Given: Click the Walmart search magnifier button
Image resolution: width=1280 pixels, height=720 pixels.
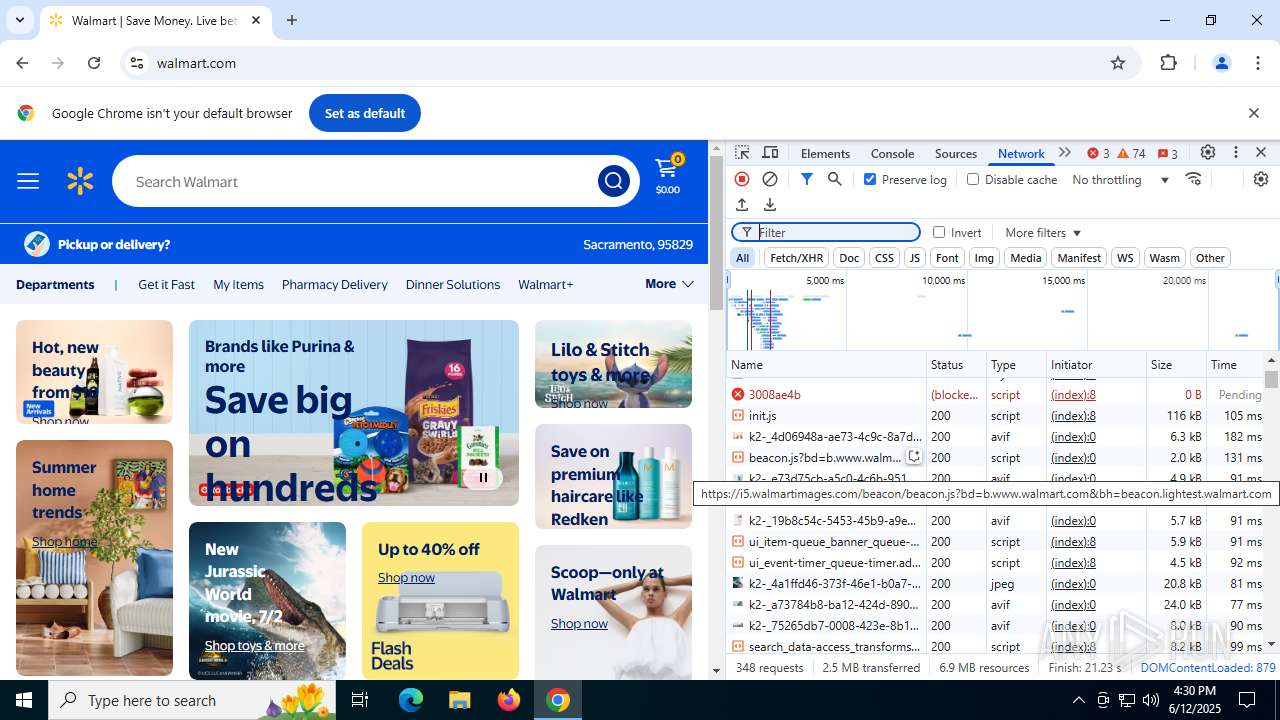Looking at the screenshot, I should click(x=613, y=181).
